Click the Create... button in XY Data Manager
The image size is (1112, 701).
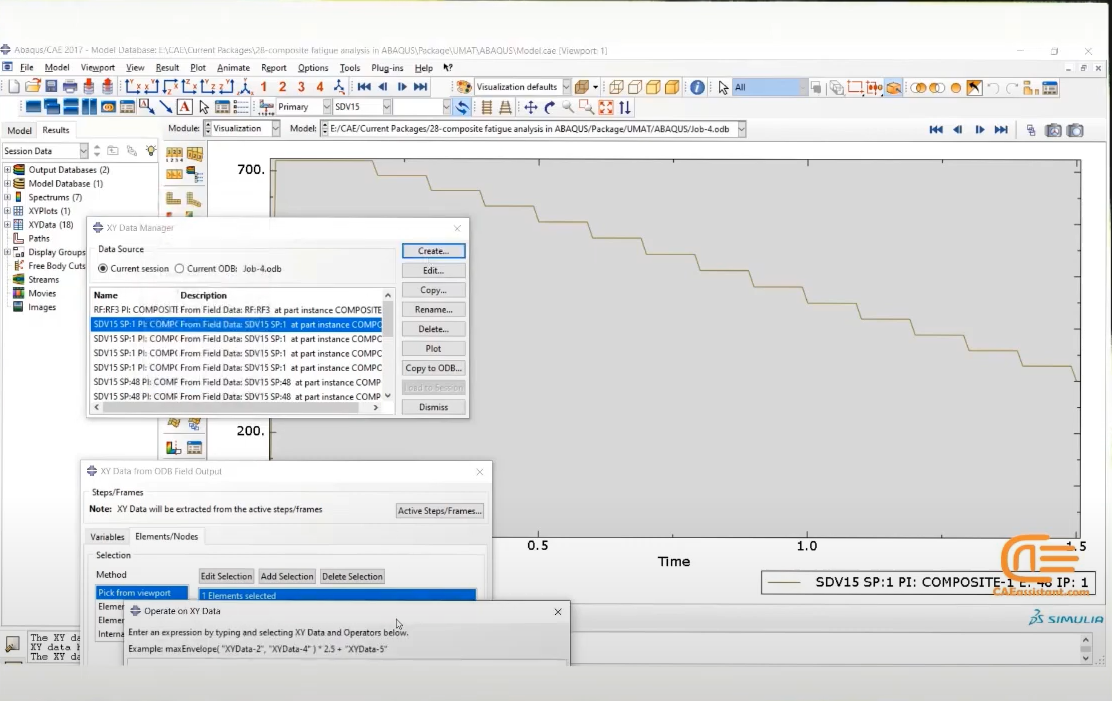433,251
